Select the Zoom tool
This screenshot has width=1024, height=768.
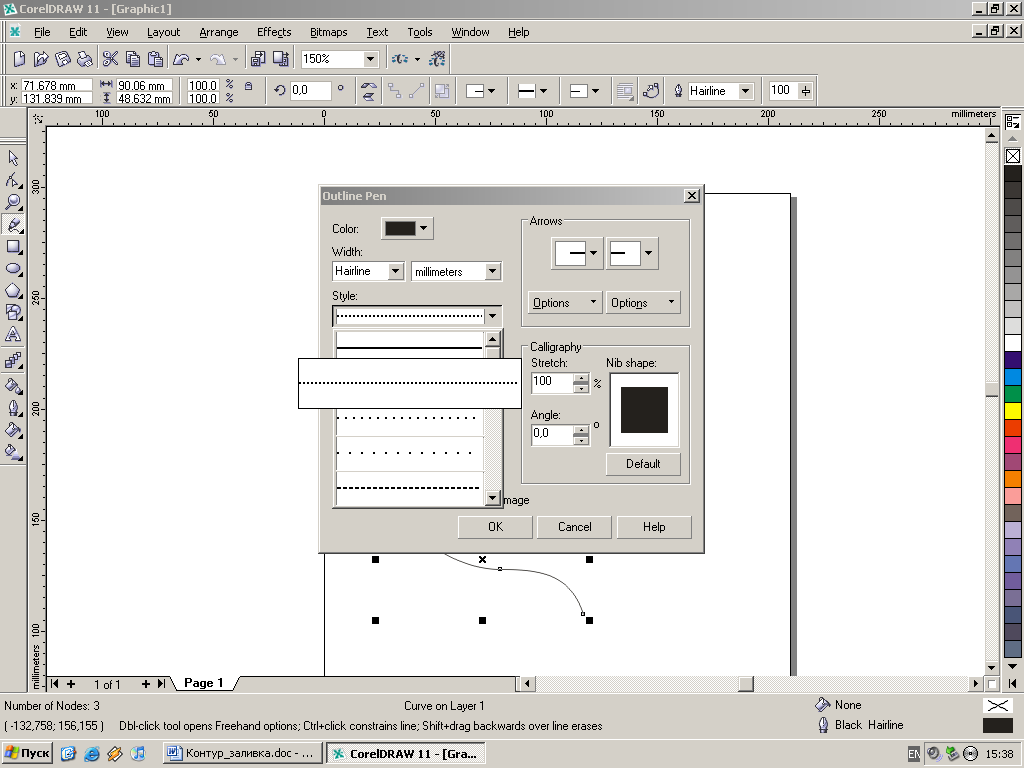[13, 202]
